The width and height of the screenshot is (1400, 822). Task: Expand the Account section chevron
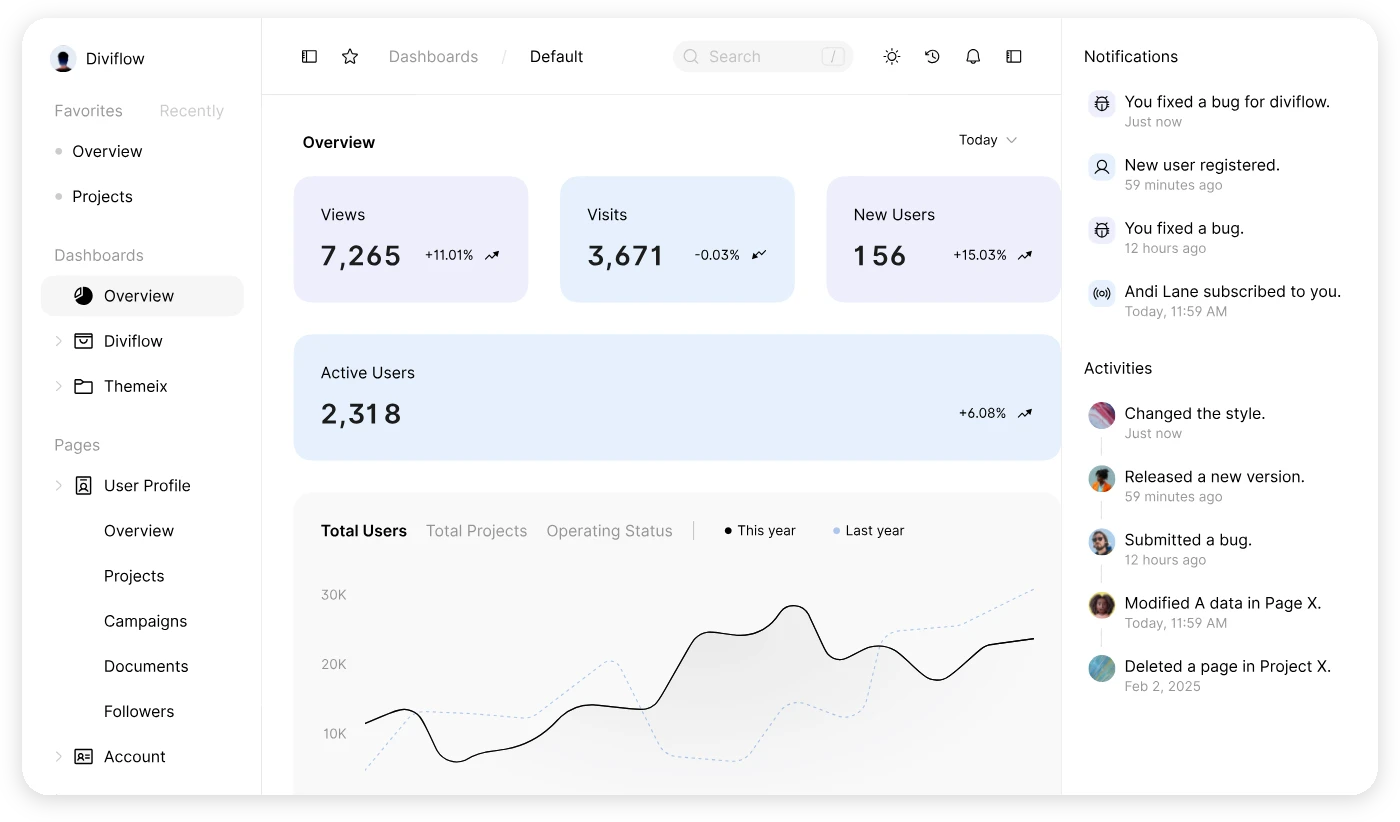point(59,757)
